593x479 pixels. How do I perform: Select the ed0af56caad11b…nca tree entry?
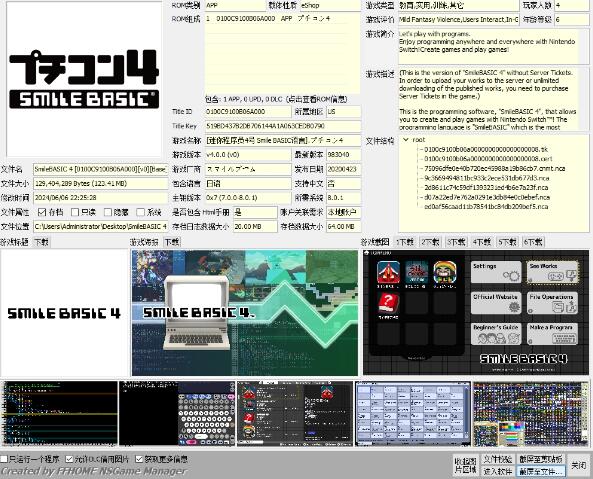486,207
